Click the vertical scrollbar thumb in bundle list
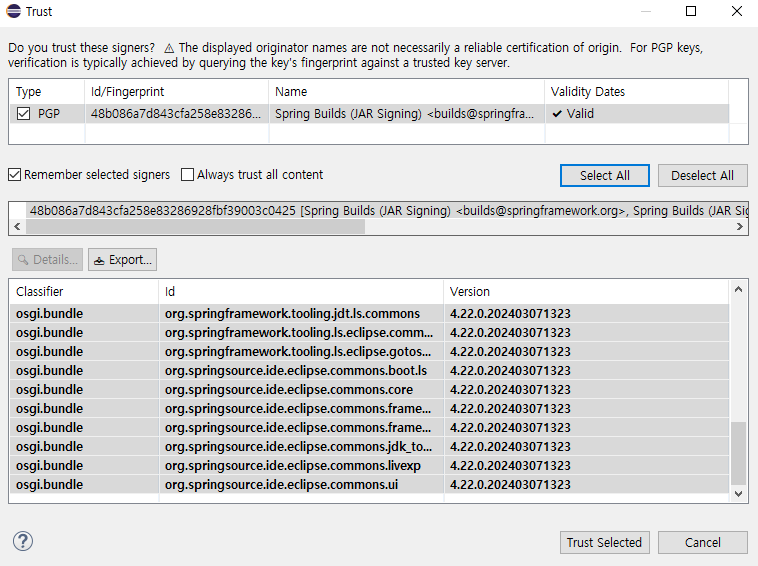Screen dimensions: 758x566 [x=738, y=453]
